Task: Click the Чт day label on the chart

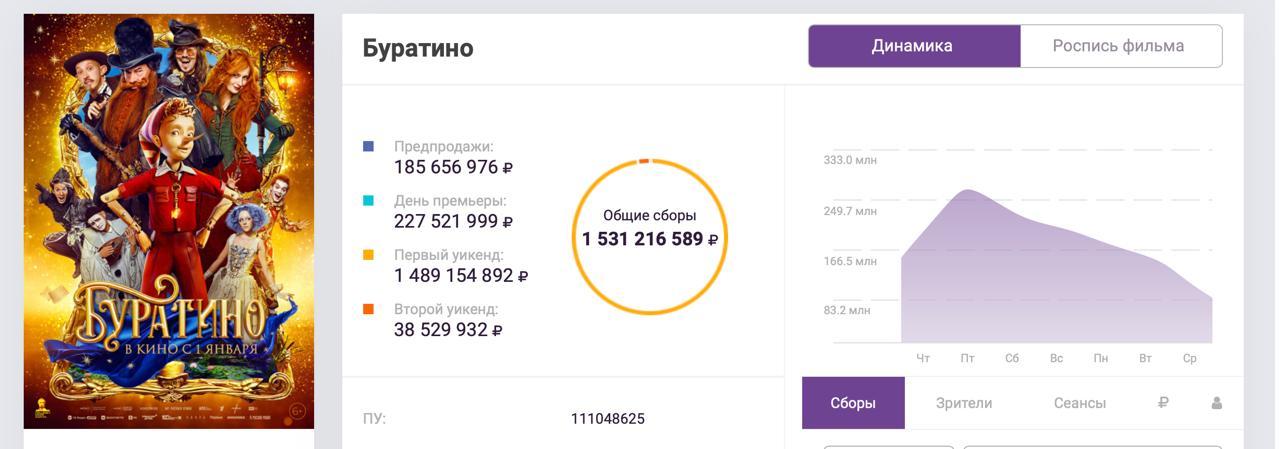Action: point(923,358)
